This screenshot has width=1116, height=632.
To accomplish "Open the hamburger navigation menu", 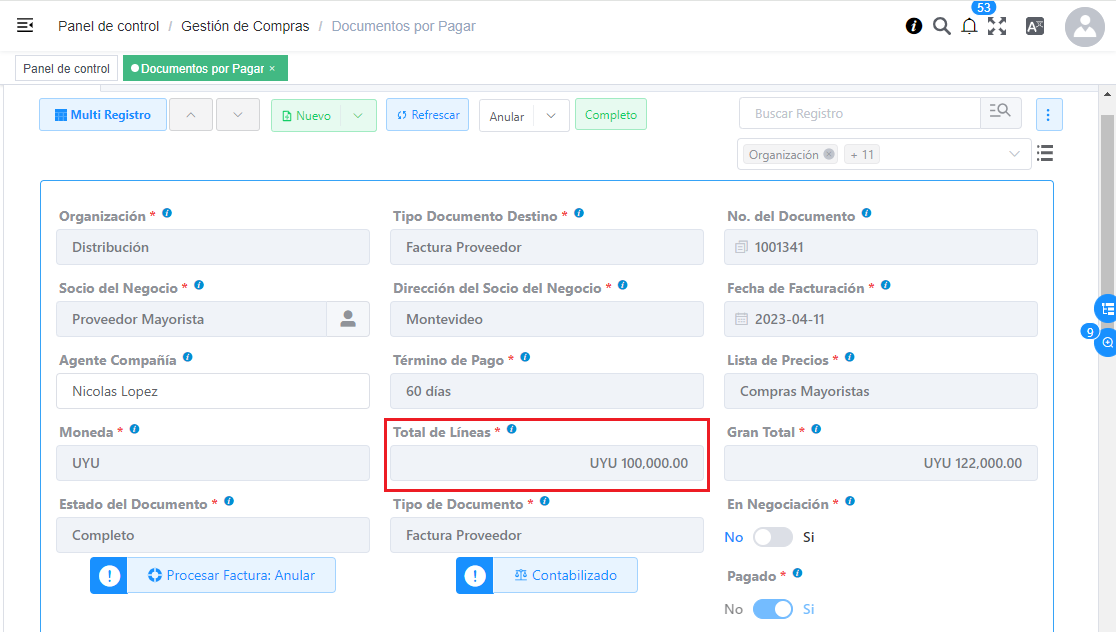I will click(x=25, y=26).
